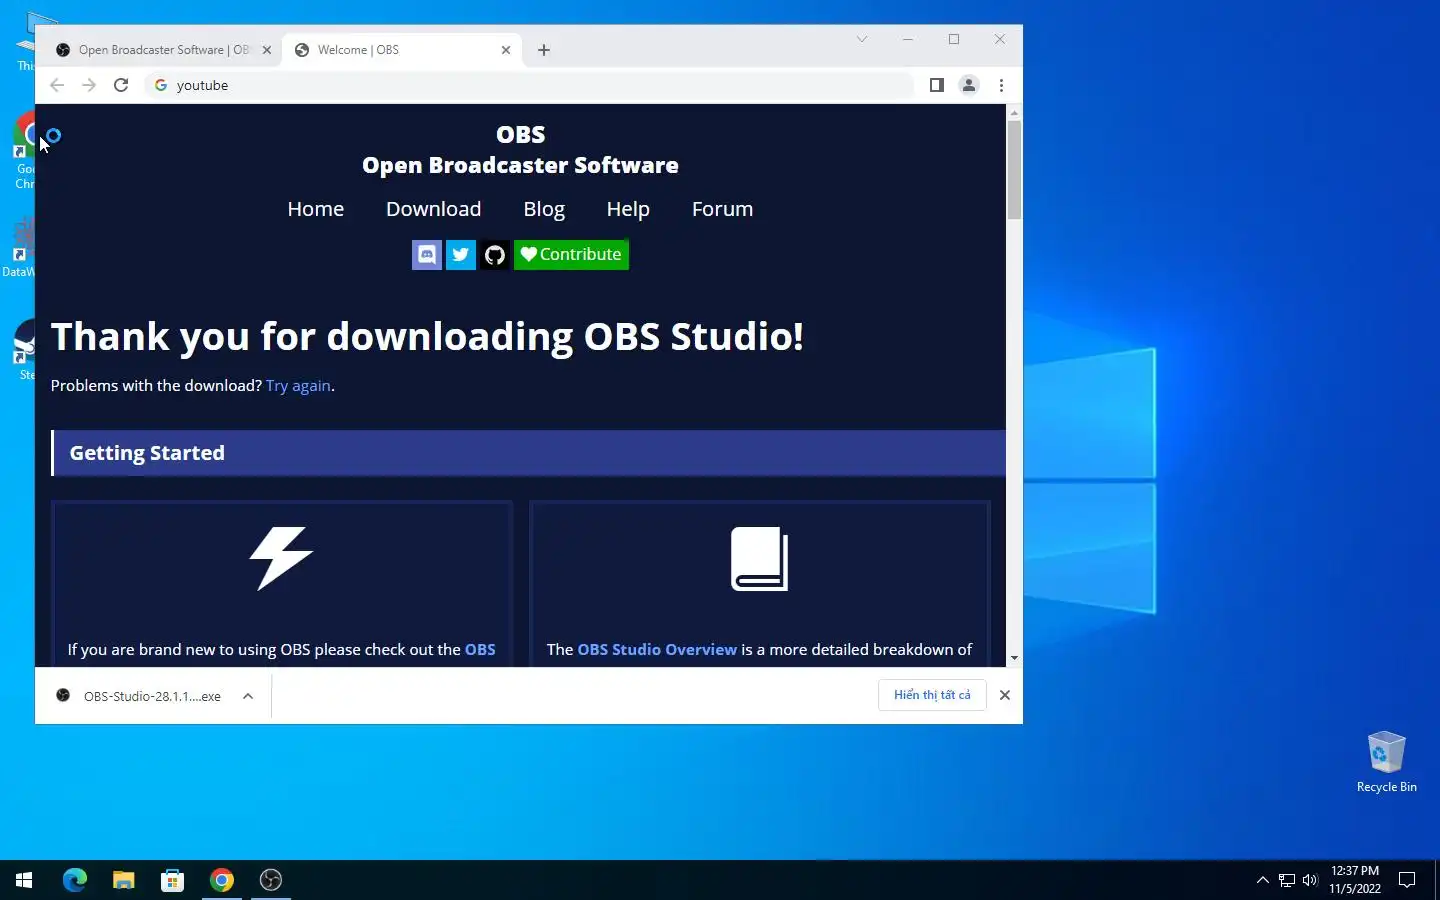Toggle the Chrome side panel icon
The image size is (1440, 900).
(x=937, y=85)
